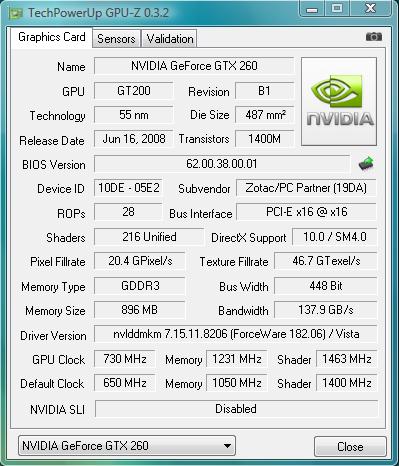Click the Device ID field 10DE - 05E2

[x=128, y=188]
